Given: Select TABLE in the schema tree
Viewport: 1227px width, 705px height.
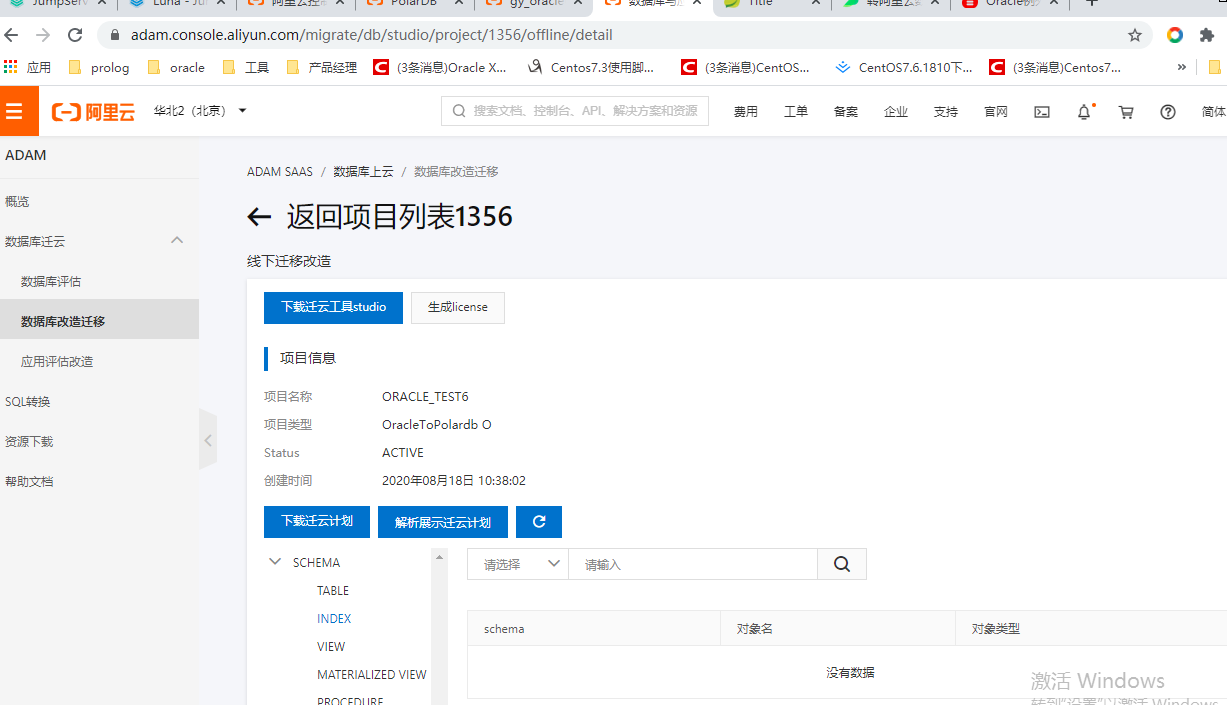Looking at the screenshot, I should pos(333,591).
